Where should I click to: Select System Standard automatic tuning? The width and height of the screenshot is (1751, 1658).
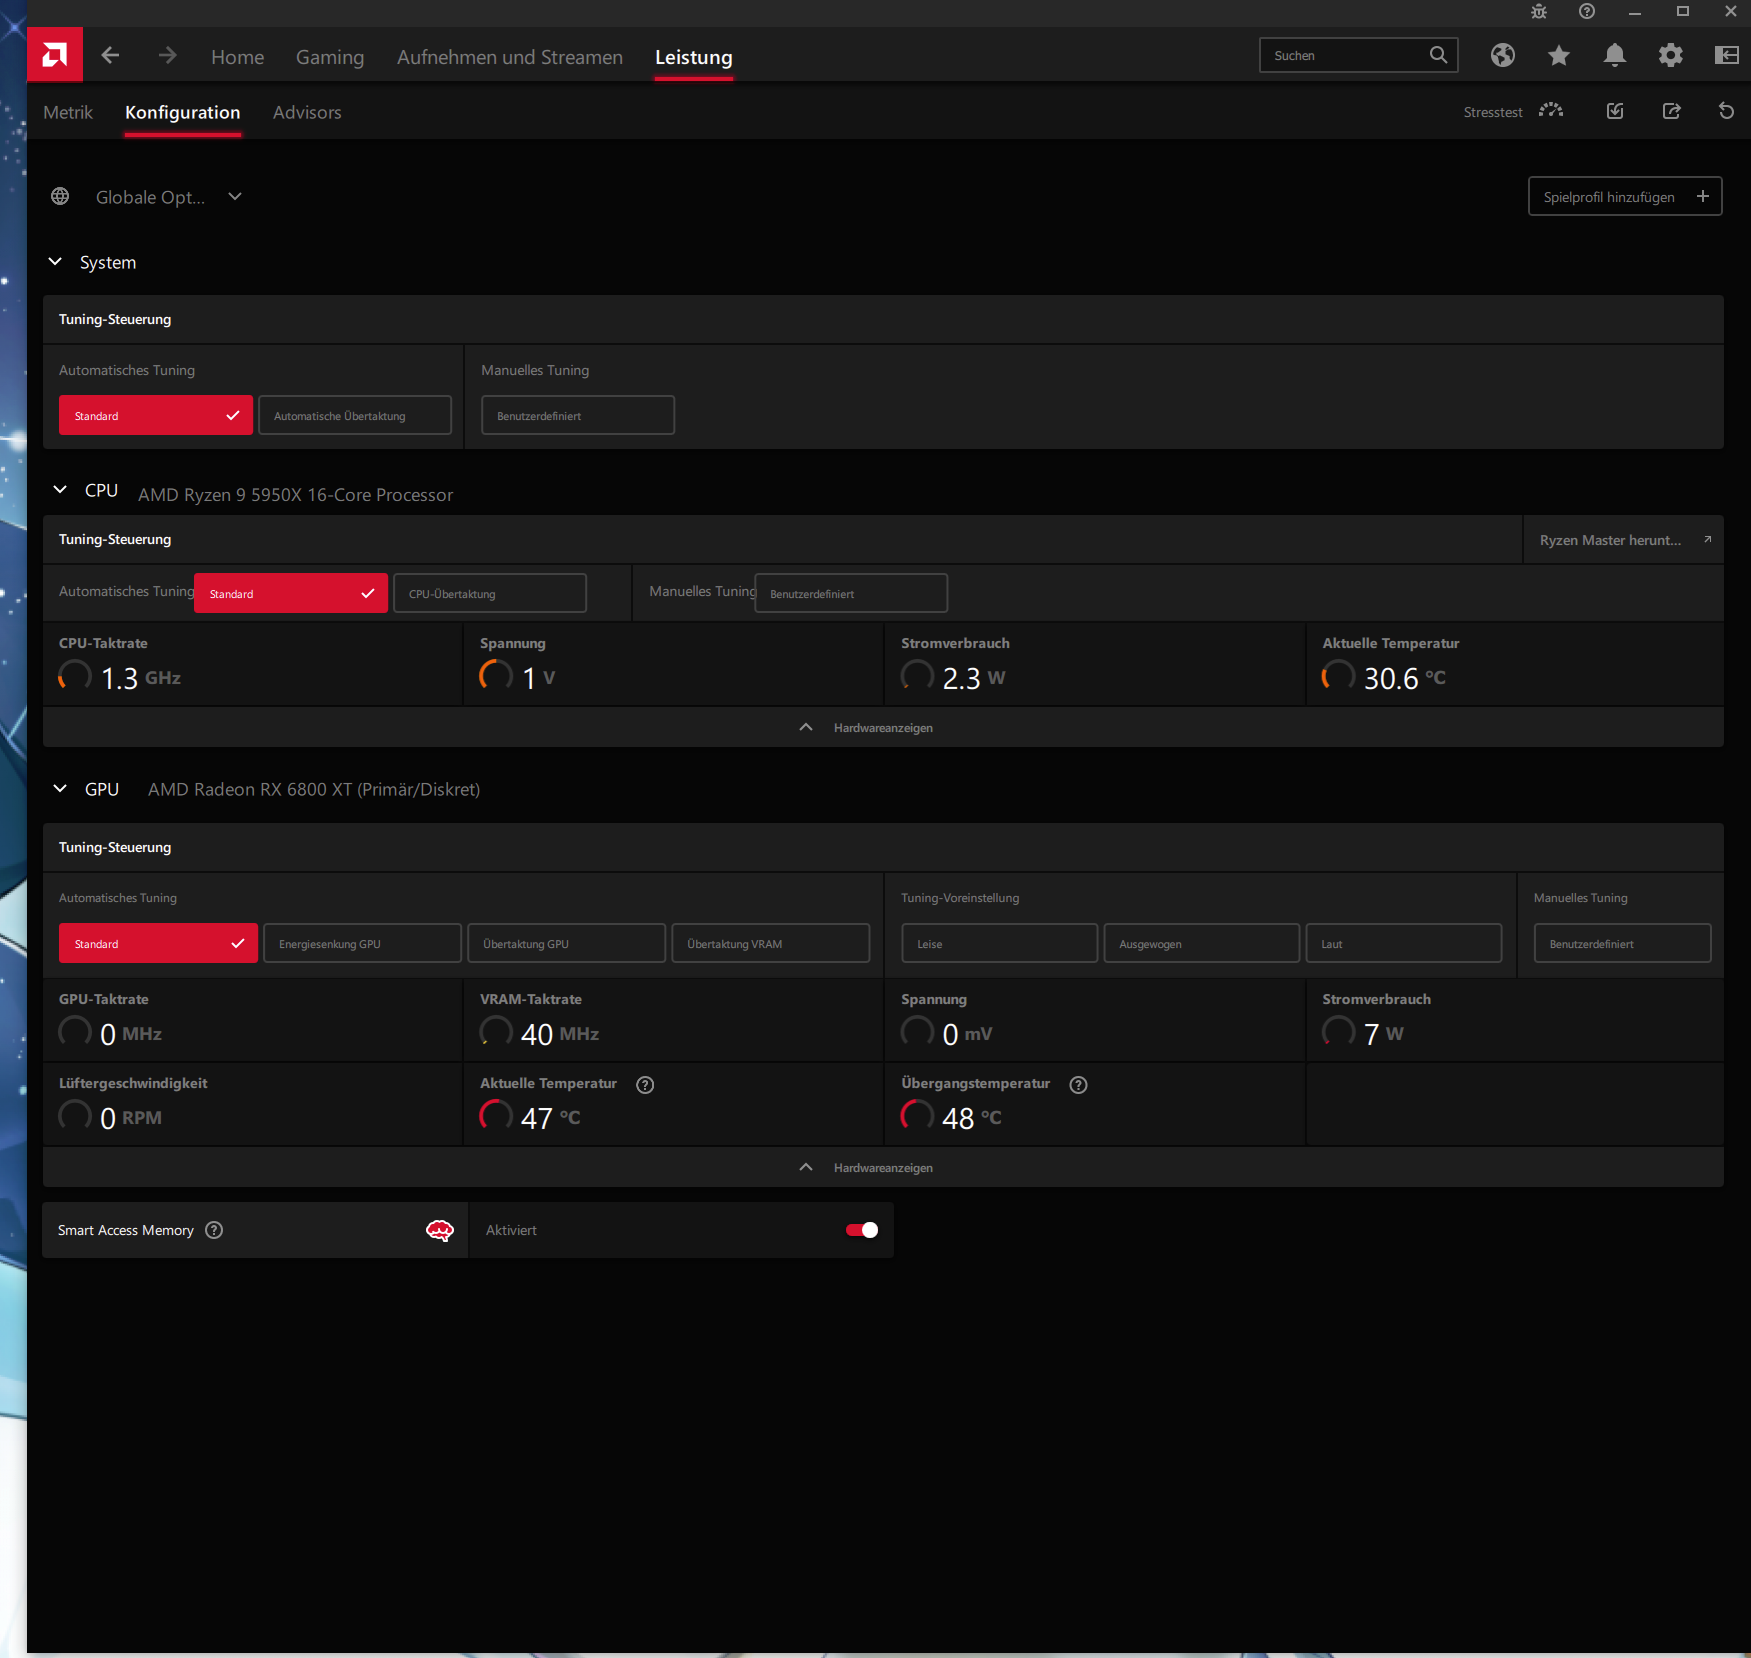pyautogui.click(x=156, y=415)
